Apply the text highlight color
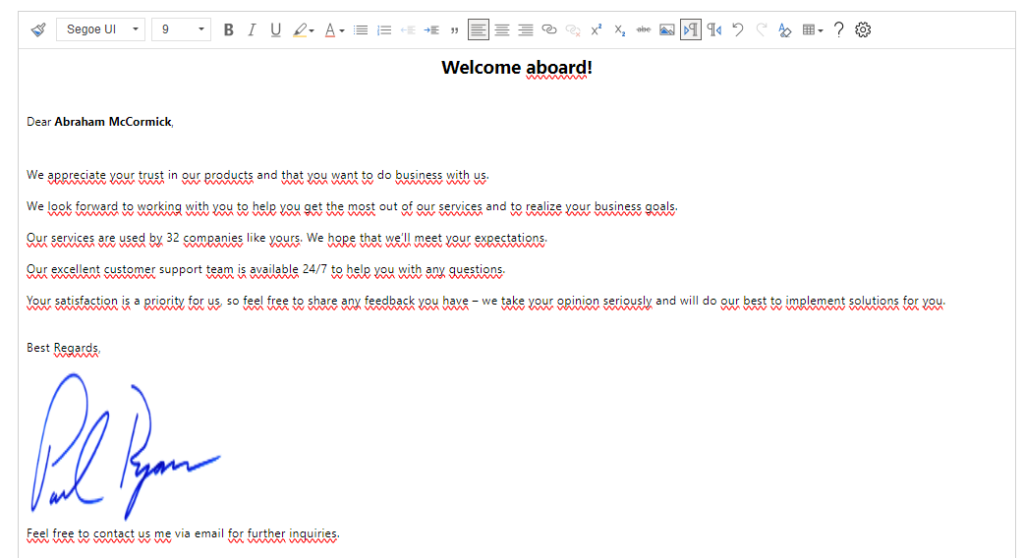The width and height of the screenshot is (1024, 558). [300, 30]
